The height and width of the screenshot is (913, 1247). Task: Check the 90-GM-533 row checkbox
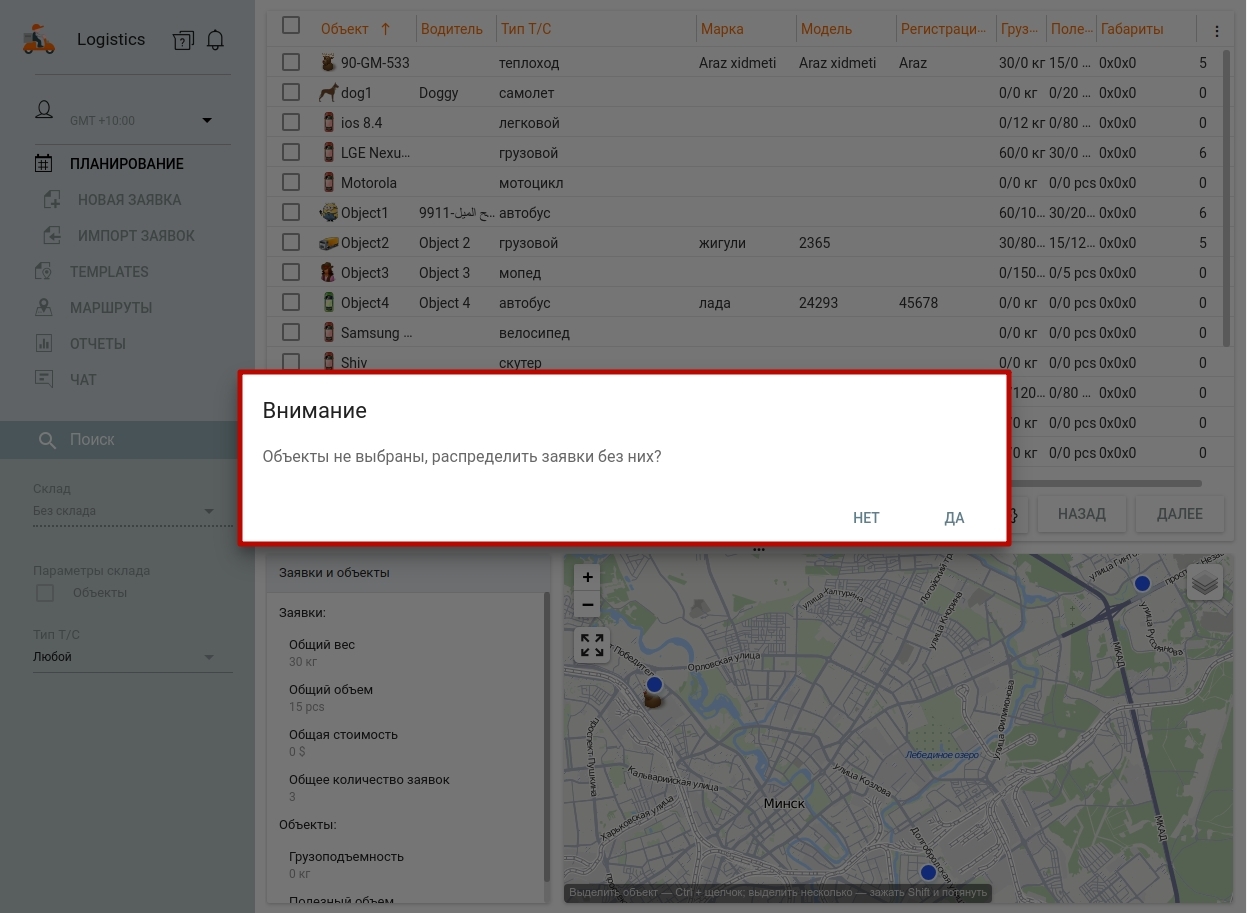click(x=291, y=62)
